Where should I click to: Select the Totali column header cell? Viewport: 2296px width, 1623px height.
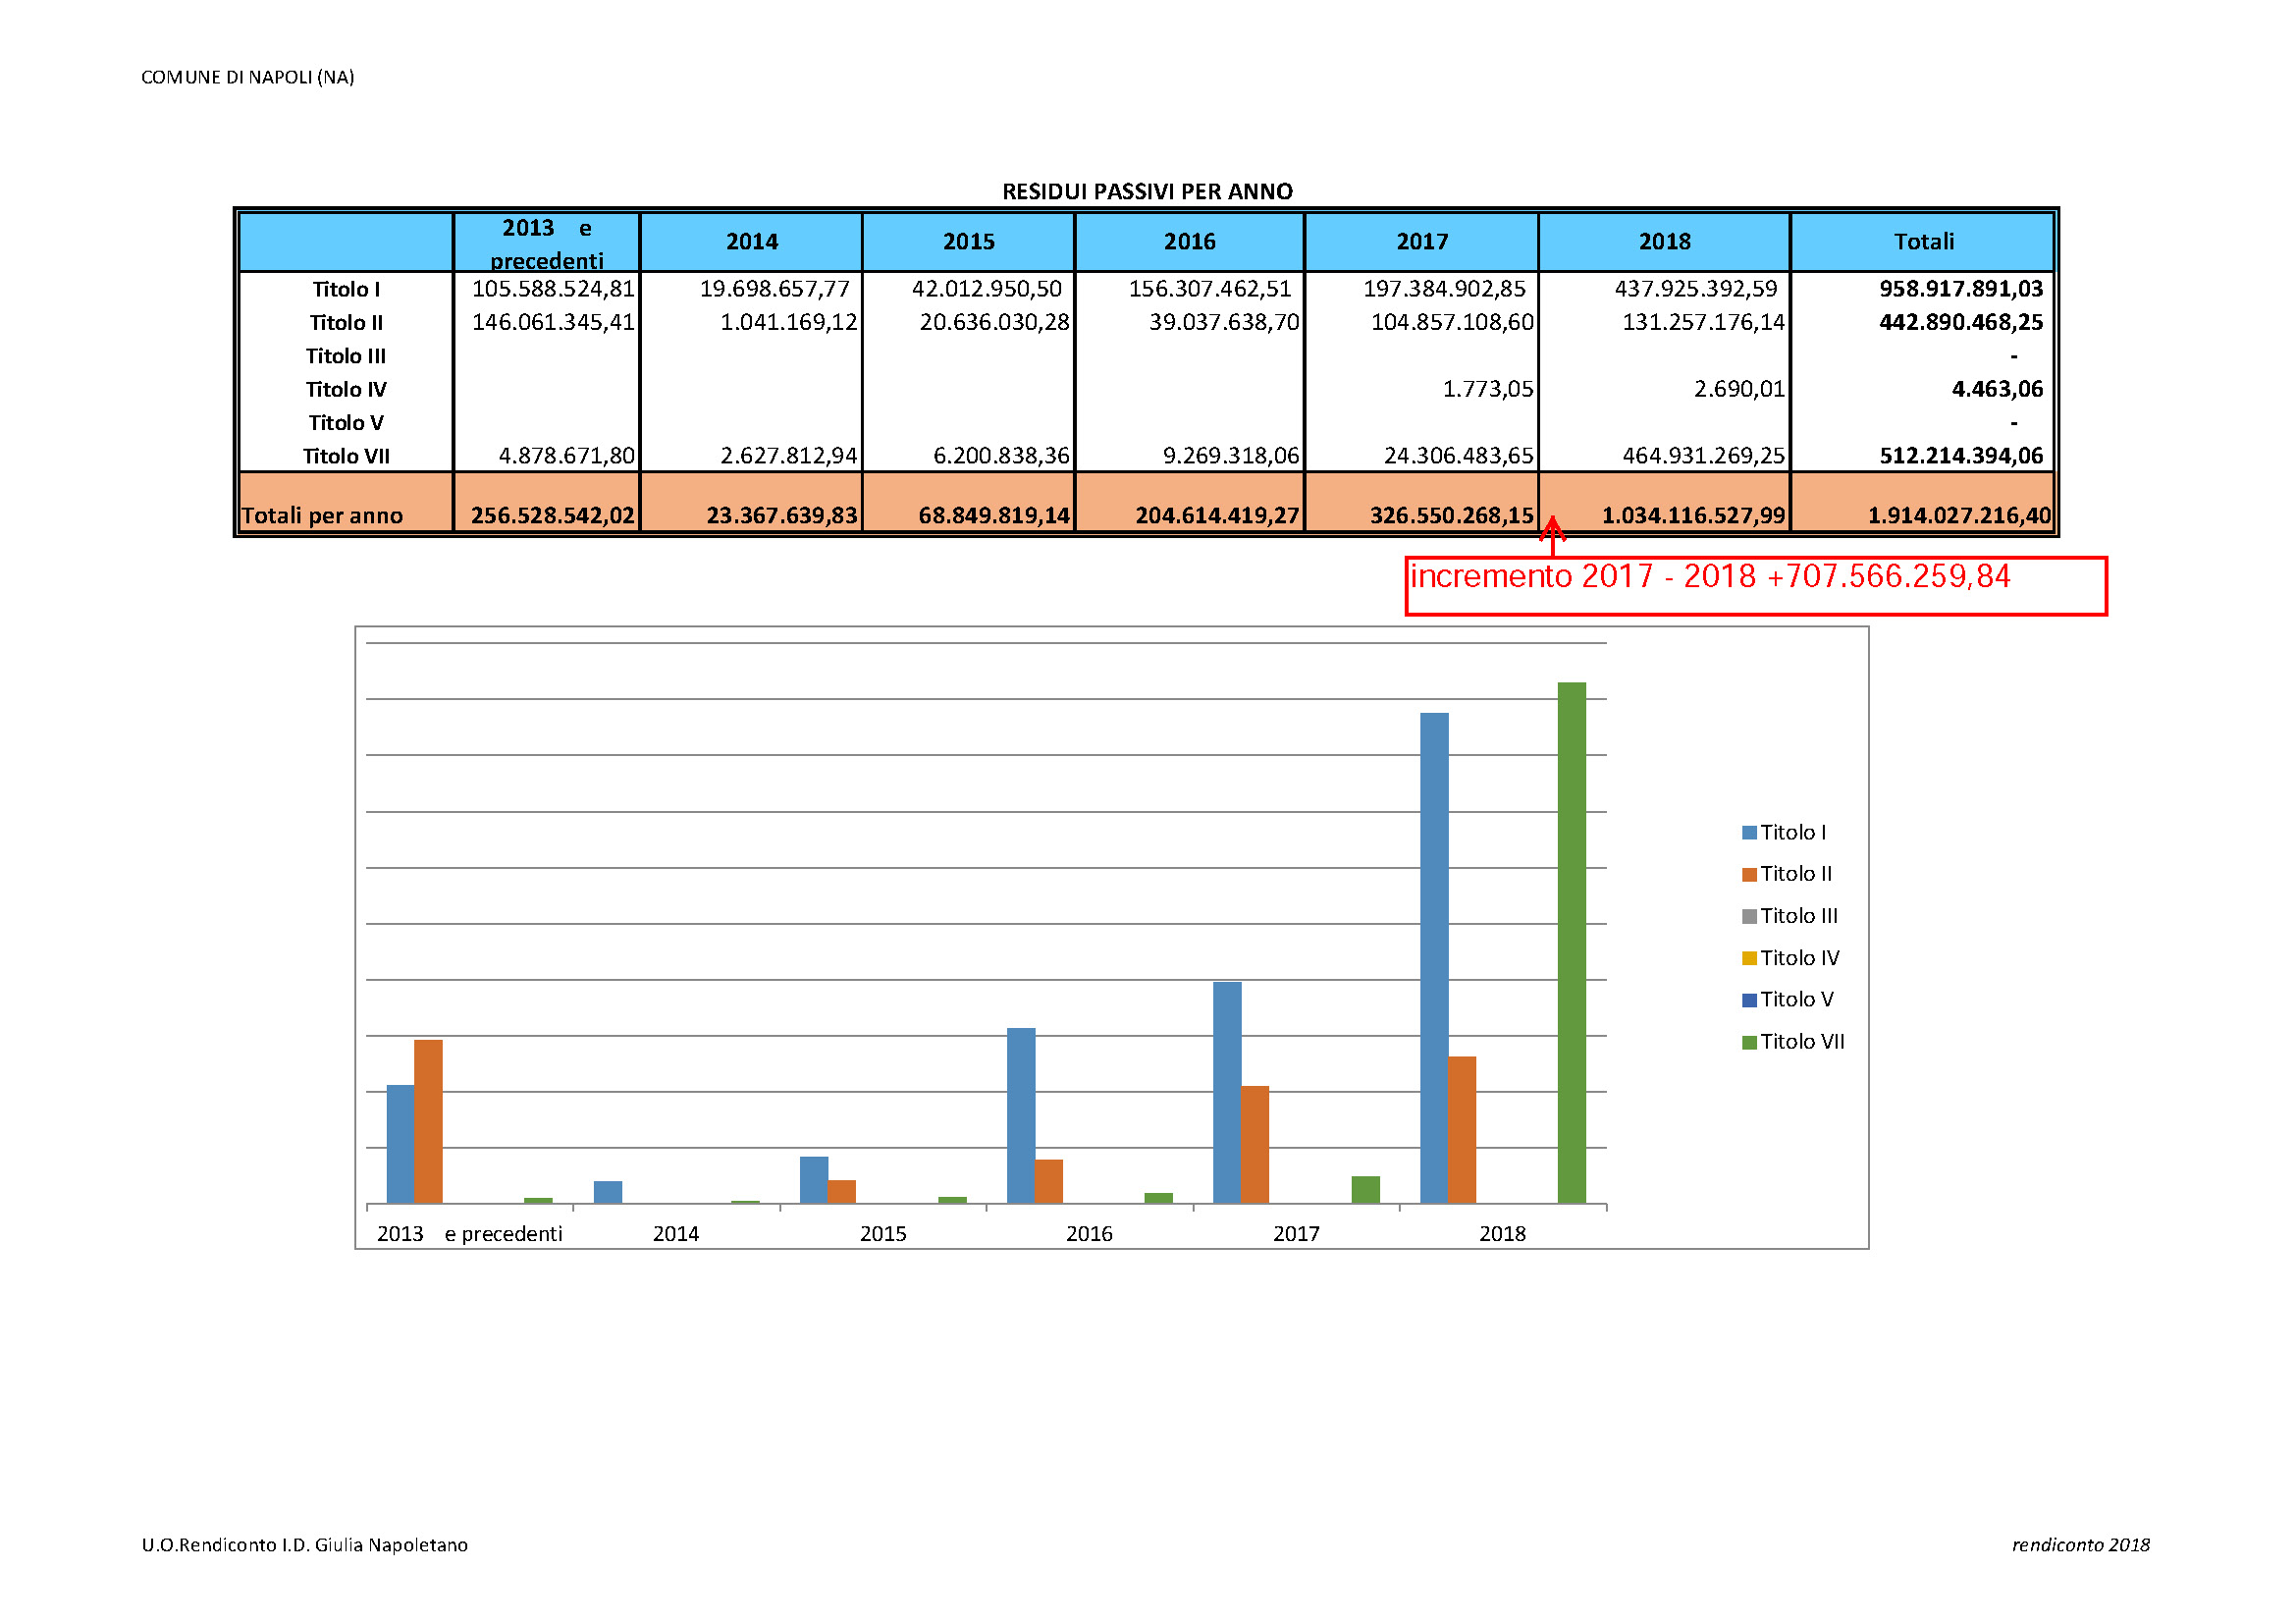coord(1923,241)
